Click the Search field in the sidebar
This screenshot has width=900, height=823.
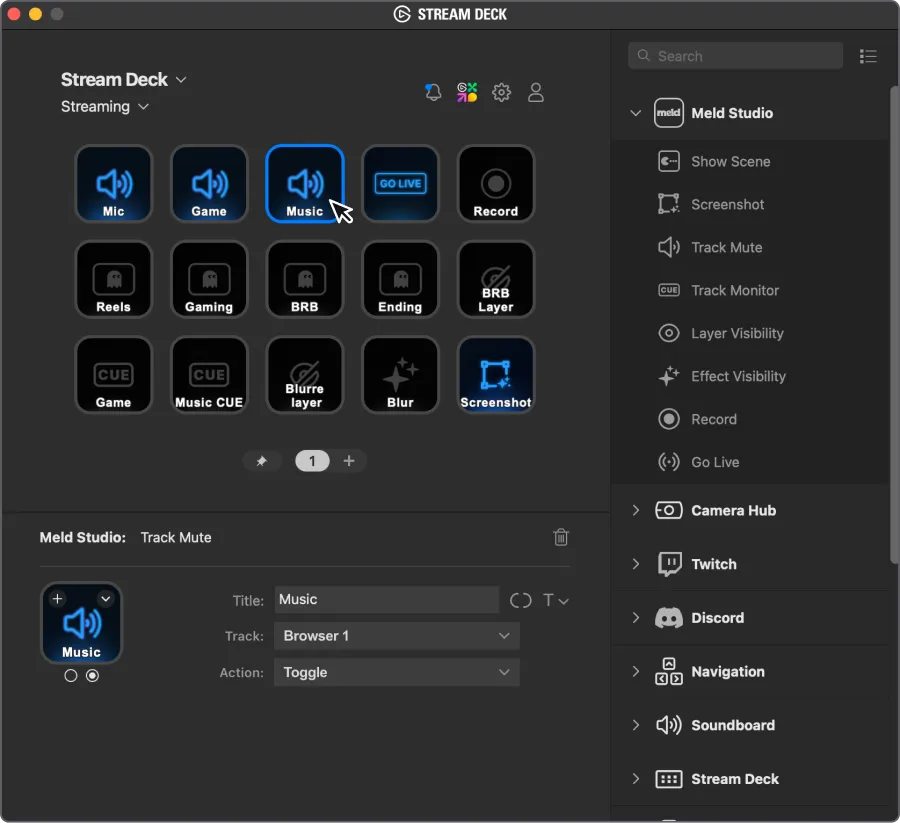tap(735, 55)
